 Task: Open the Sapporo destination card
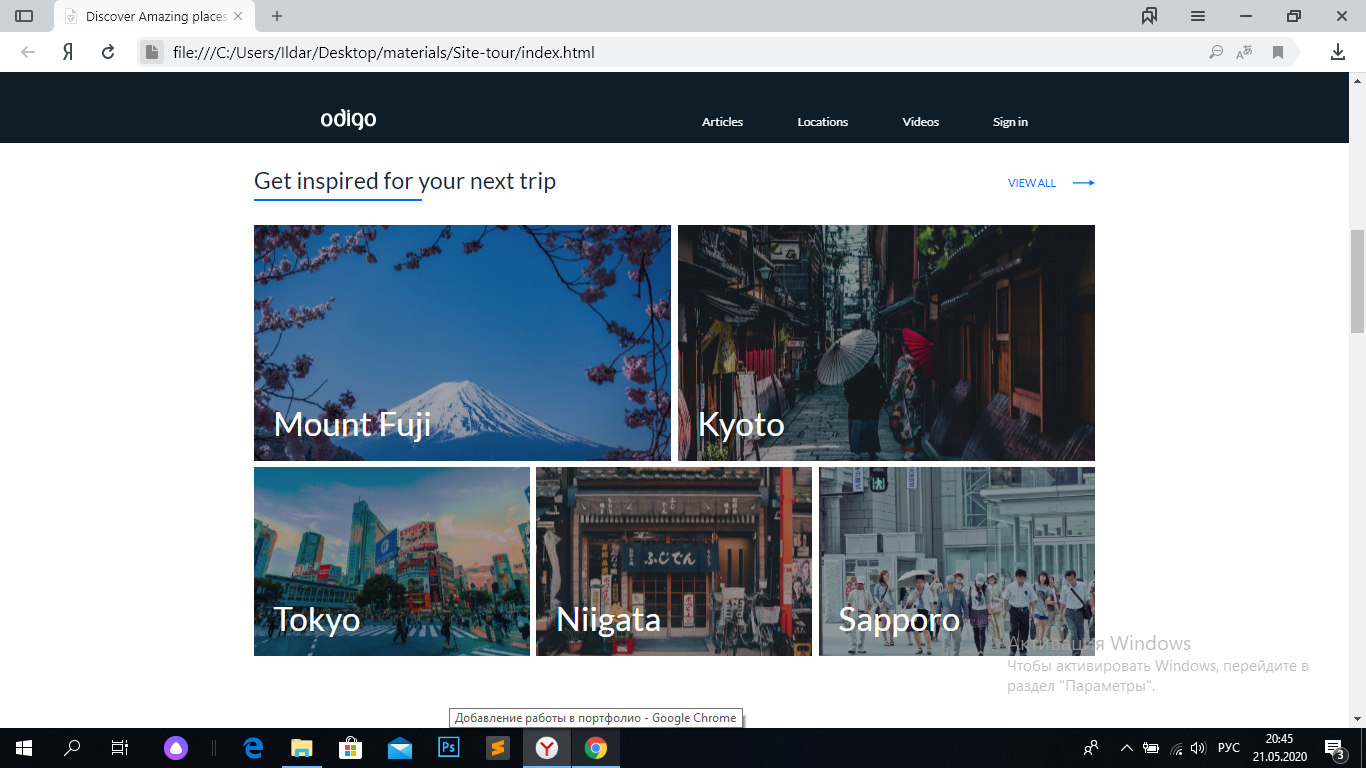[x=957, y=561]
